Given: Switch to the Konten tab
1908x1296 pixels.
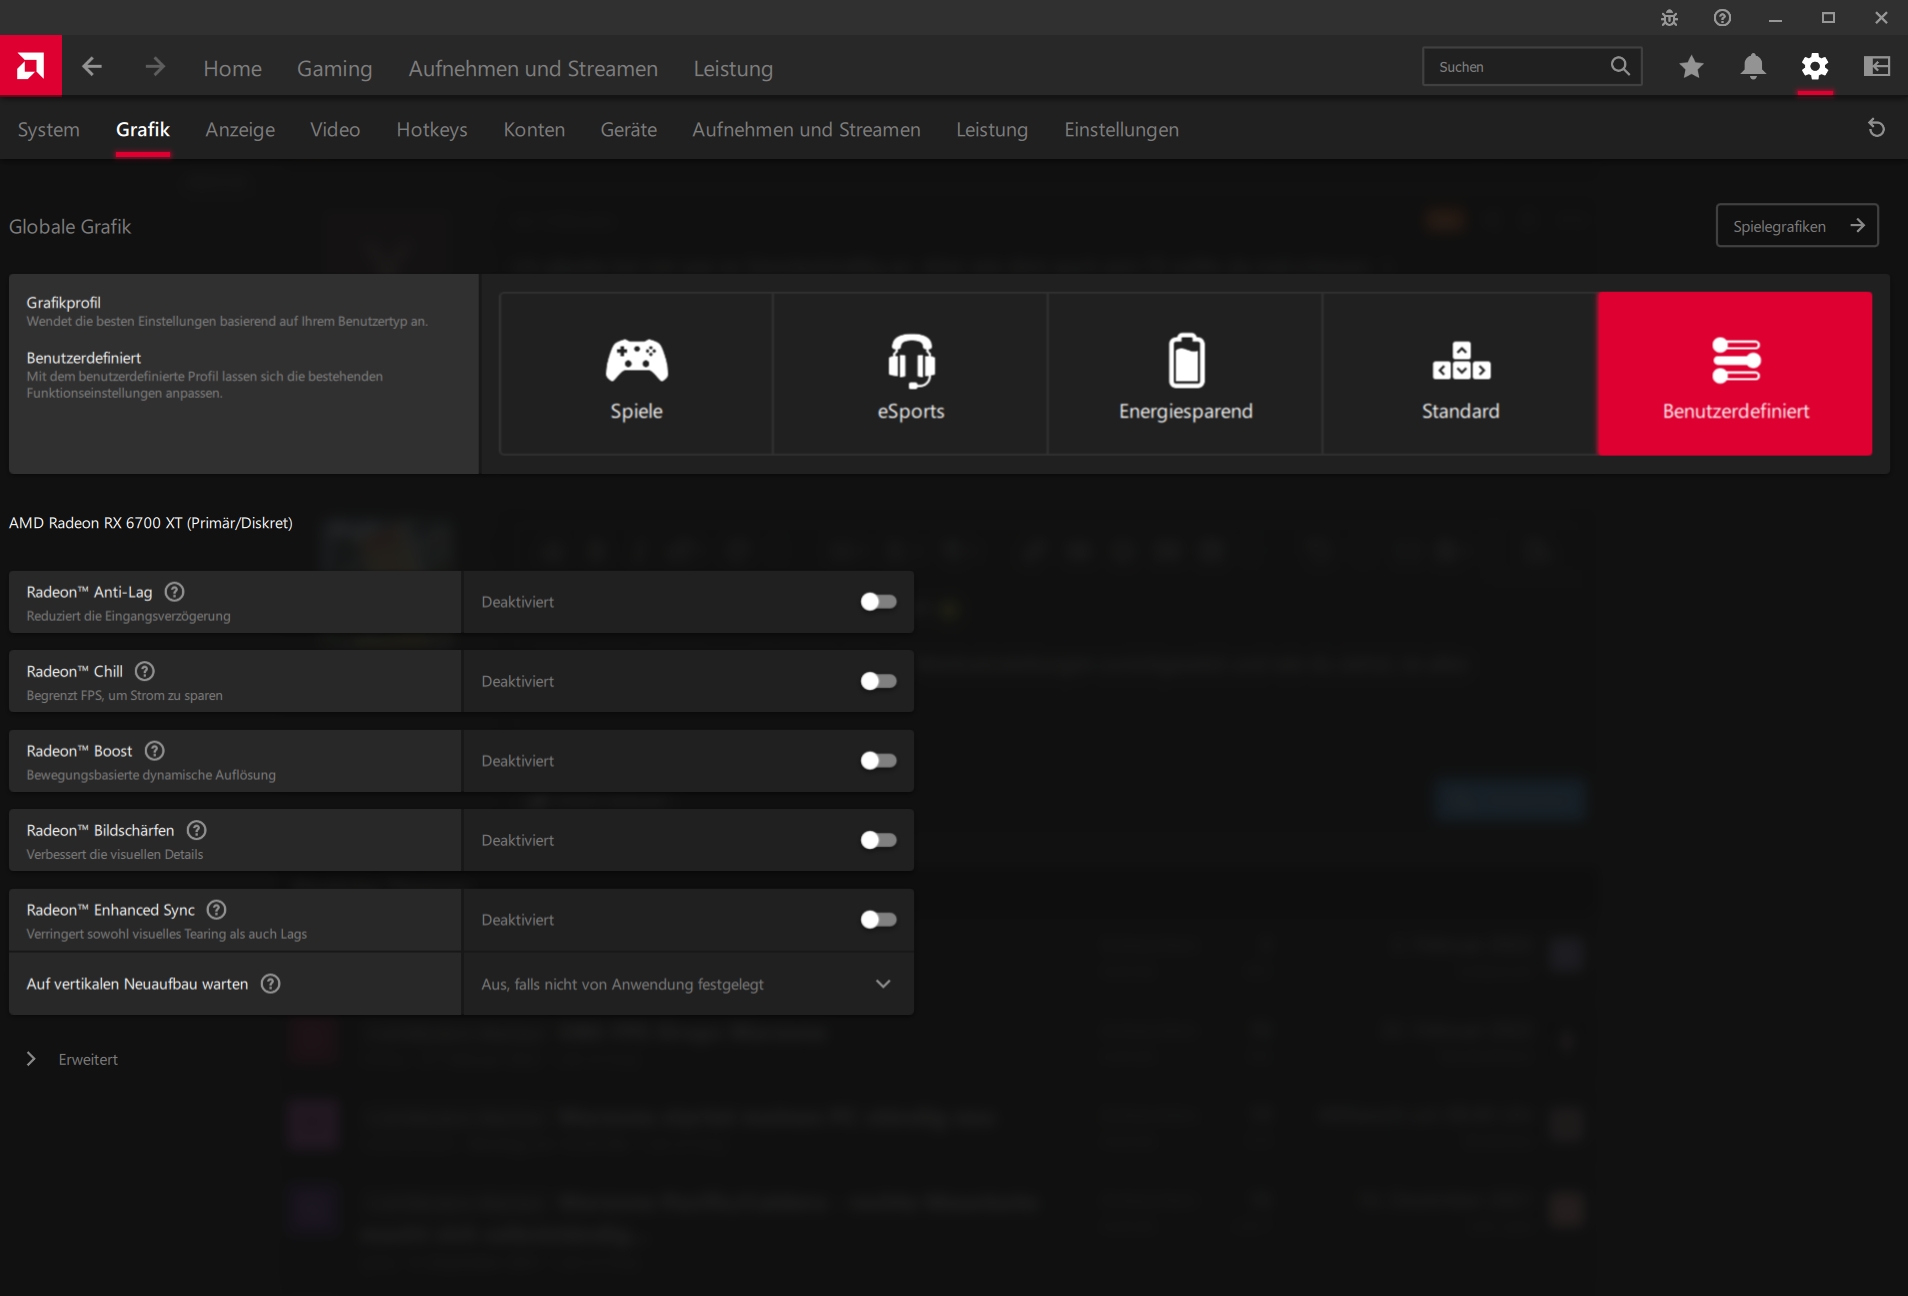Looking at the screenshot, I should pyautogui.click(x=534, y=129).
